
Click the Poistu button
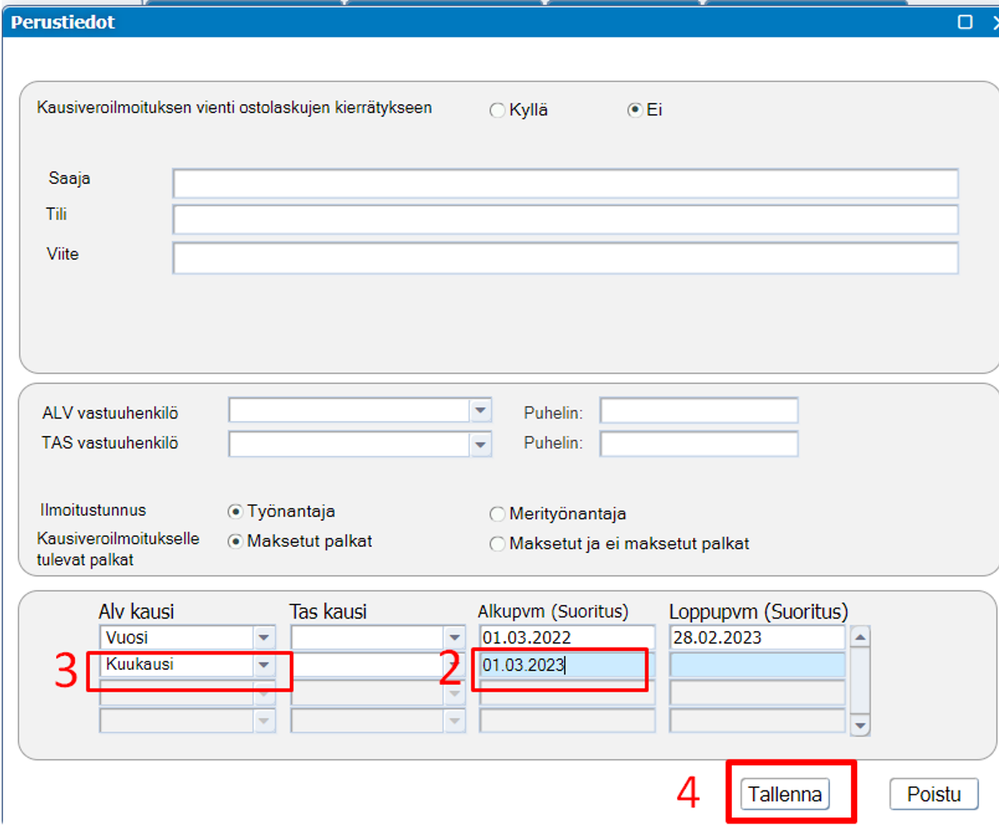933,794
